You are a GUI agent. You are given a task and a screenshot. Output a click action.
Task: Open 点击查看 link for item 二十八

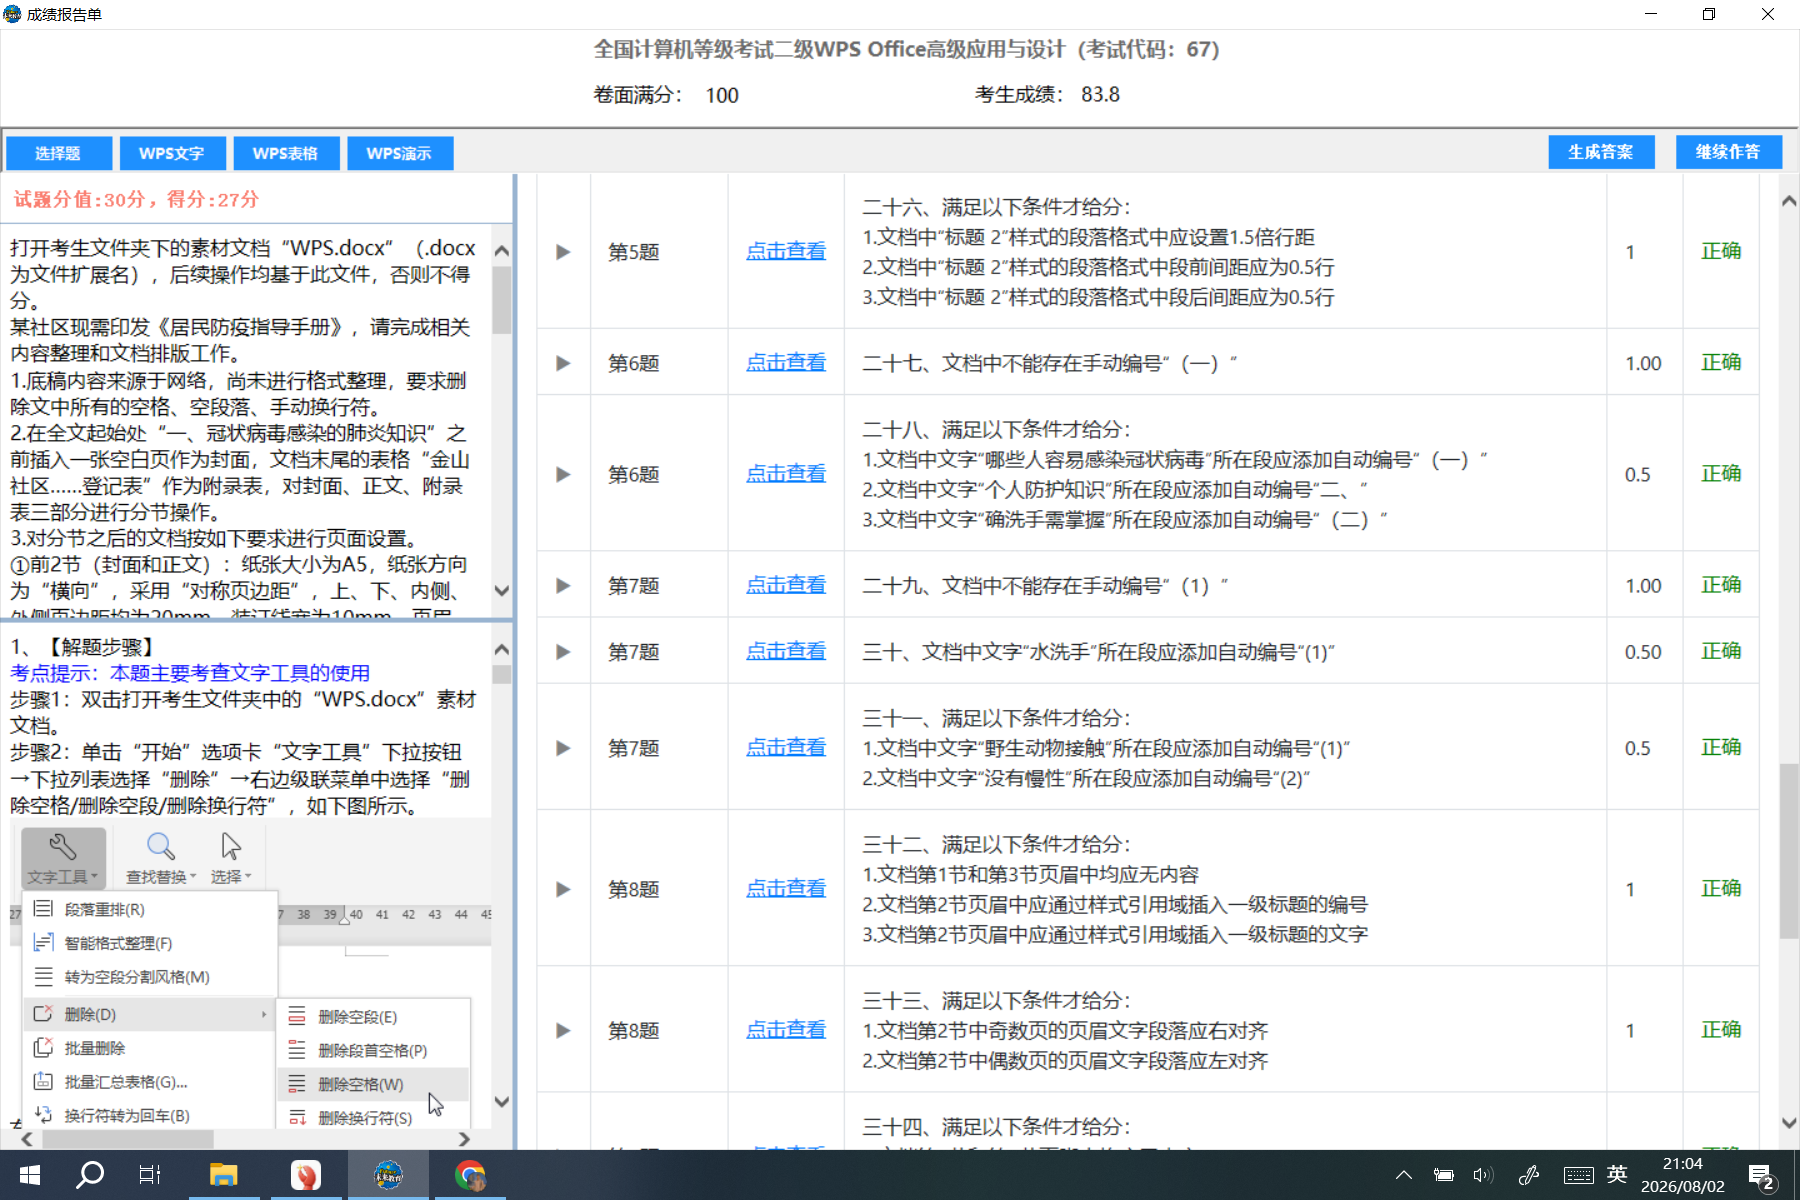point(786,474)
